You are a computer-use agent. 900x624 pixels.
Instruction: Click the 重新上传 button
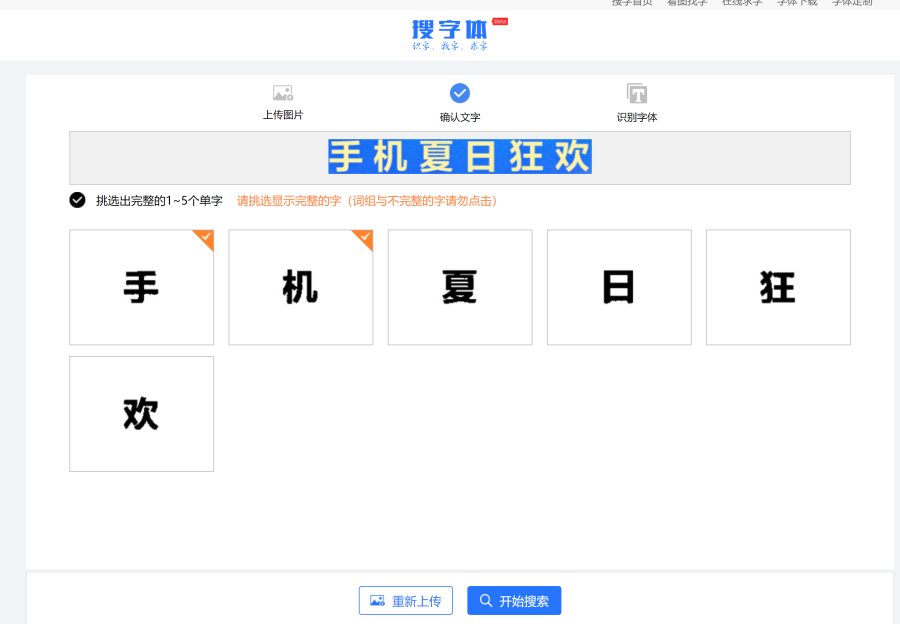[x=406, y=601]
